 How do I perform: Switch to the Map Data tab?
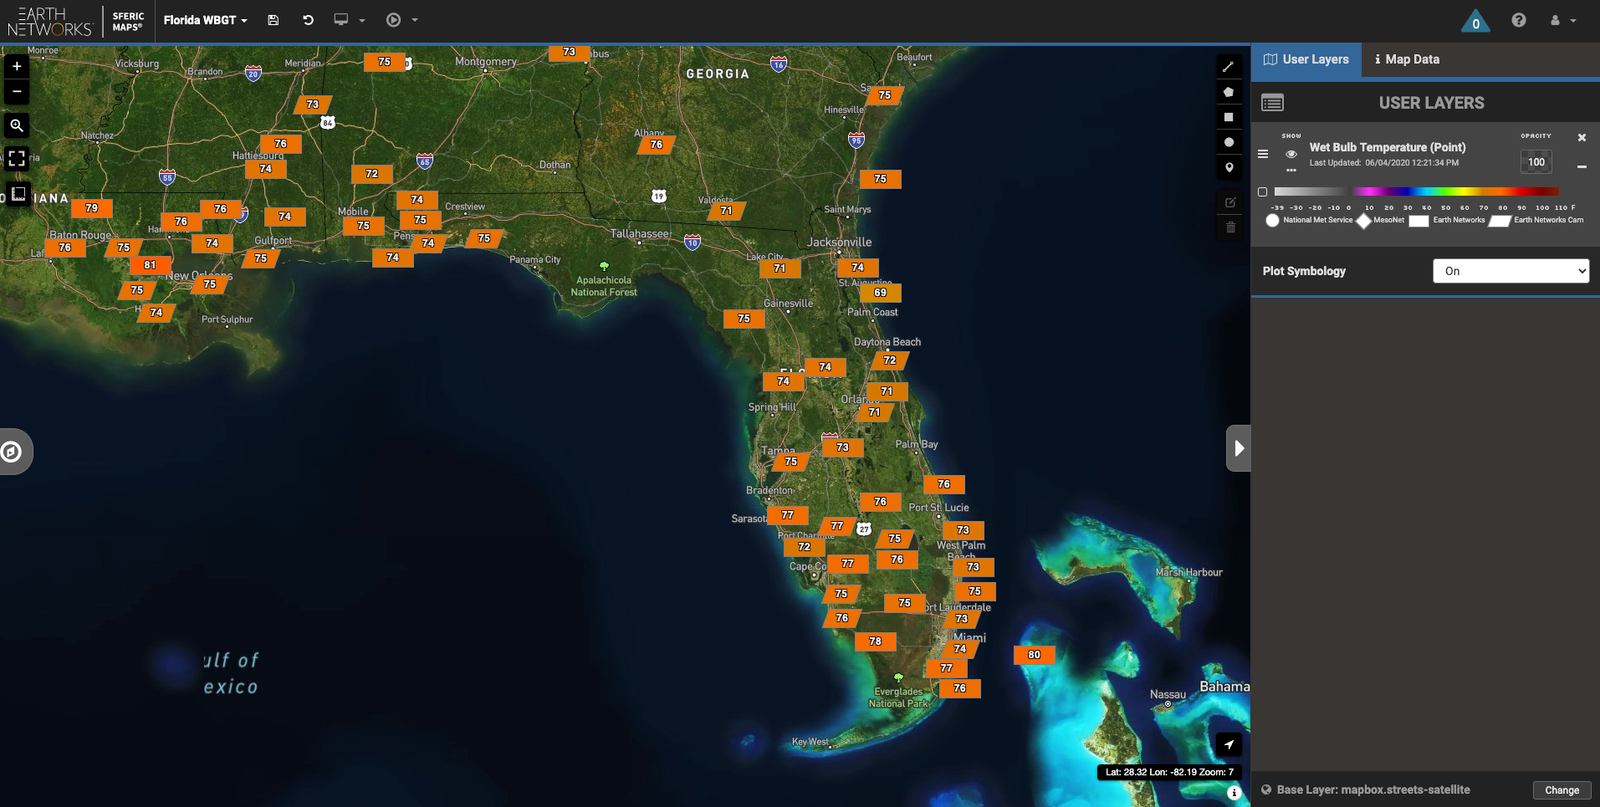click(1407, 59)
